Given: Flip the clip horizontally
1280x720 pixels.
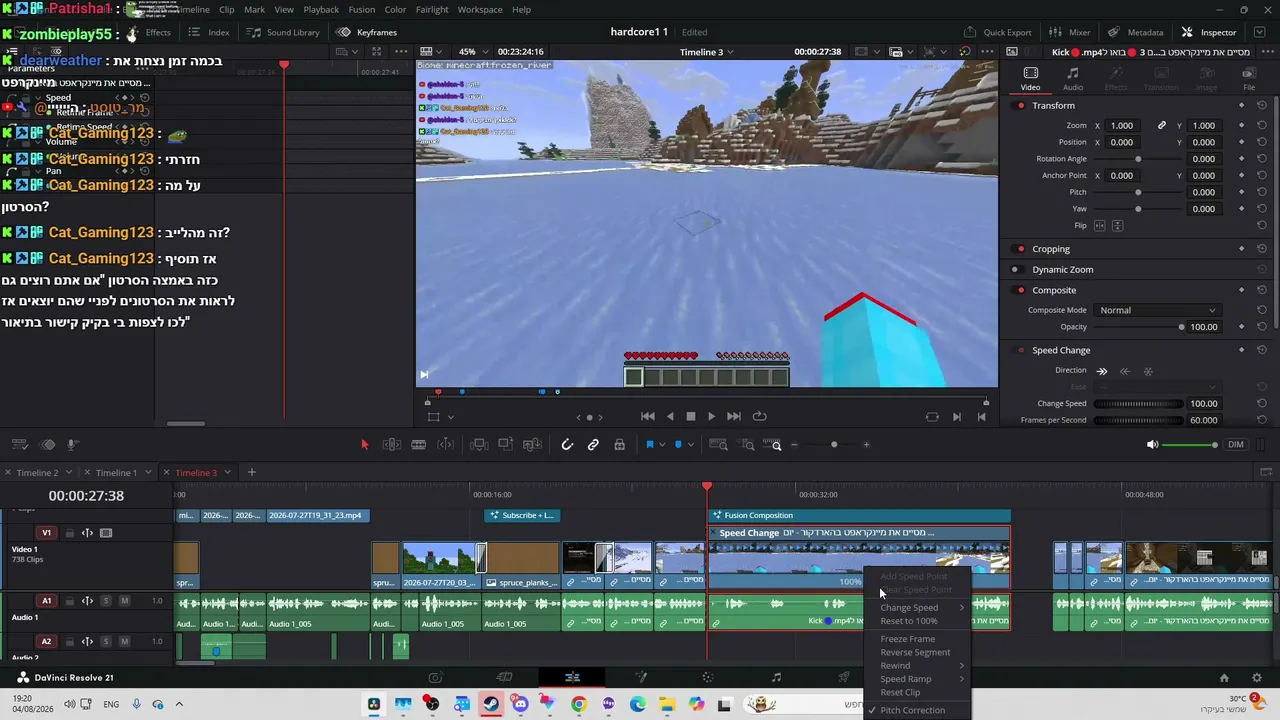Looking at the screenshot, I should tap(1100, 226).
